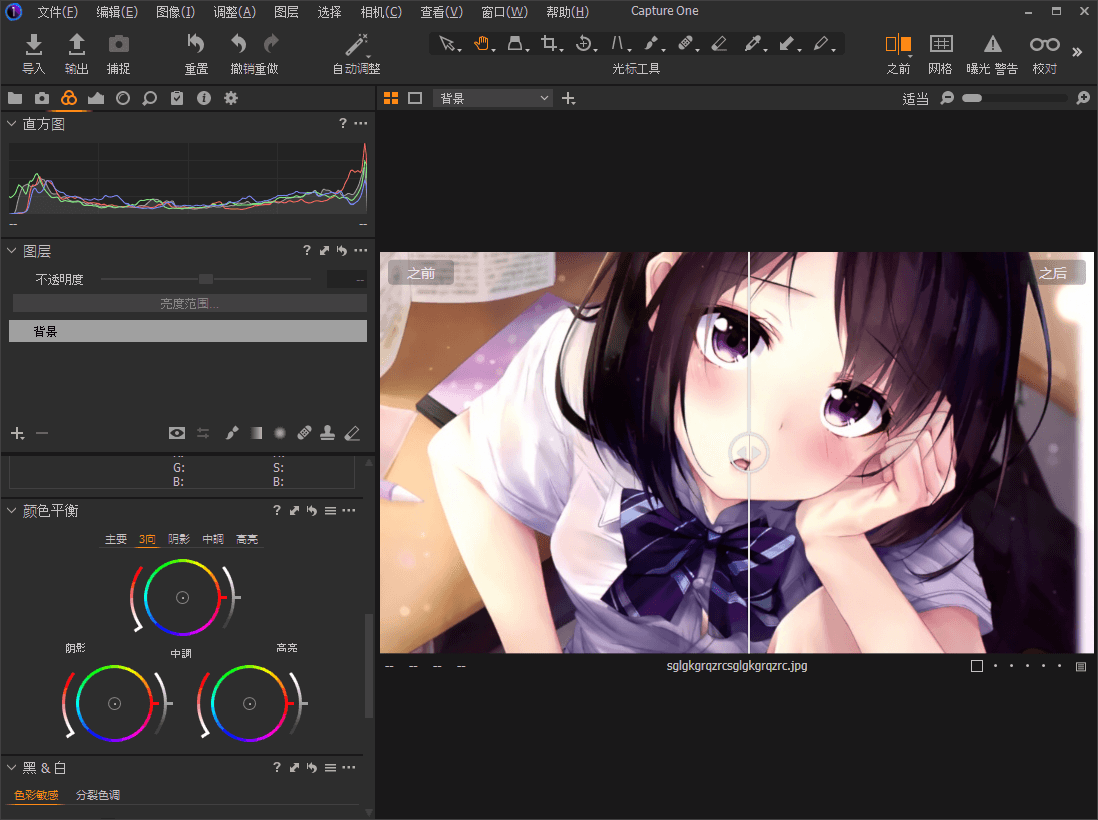Switch to the 阴影 color balance tab
The image size is (1098, 820).
pos(179,538)
